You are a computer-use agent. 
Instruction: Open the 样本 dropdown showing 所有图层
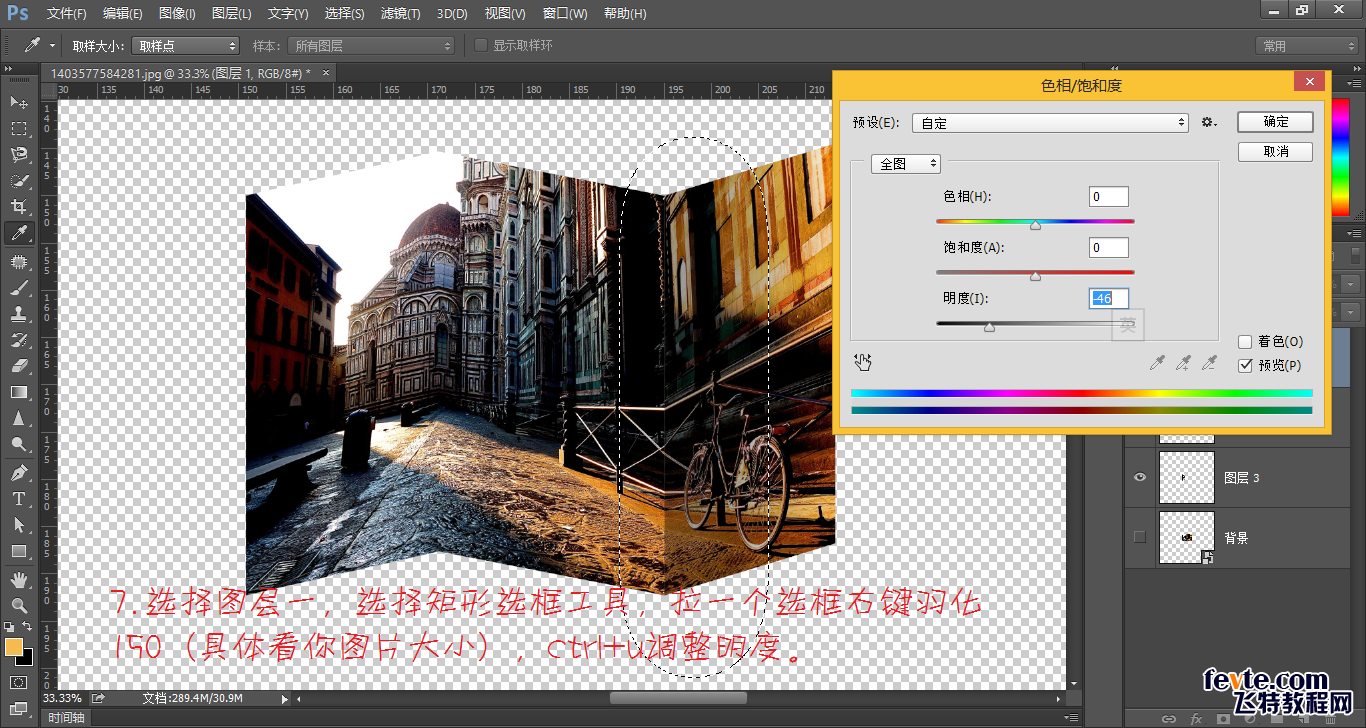click(369, 46)
